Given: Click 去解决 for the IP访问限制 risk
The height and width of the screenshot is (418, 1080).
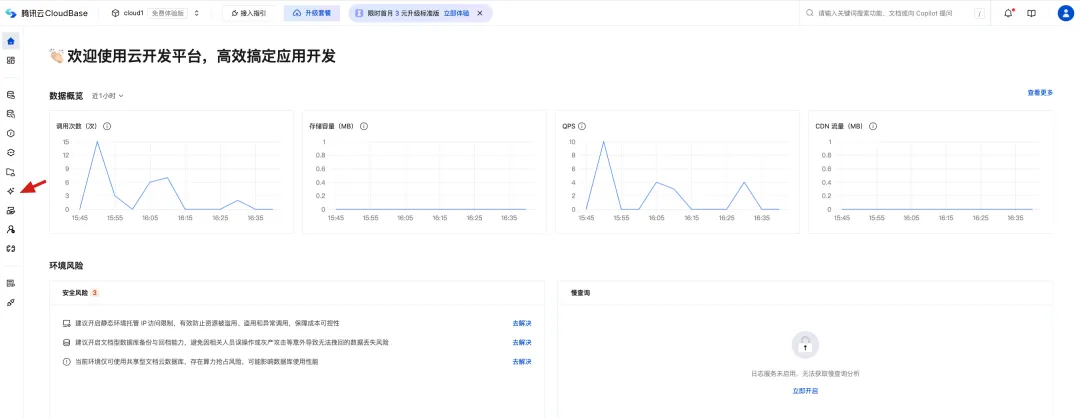Looking at the screenshot, I should [x=521, y=323].
